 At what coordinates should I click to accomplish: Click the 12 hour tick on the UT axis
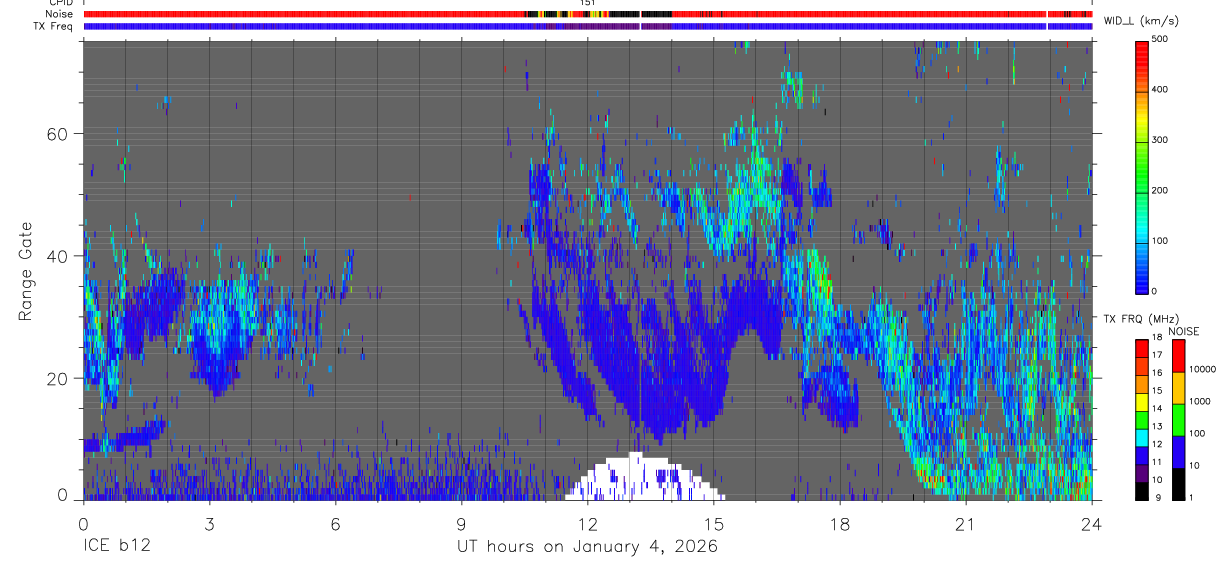pos(588,524)
